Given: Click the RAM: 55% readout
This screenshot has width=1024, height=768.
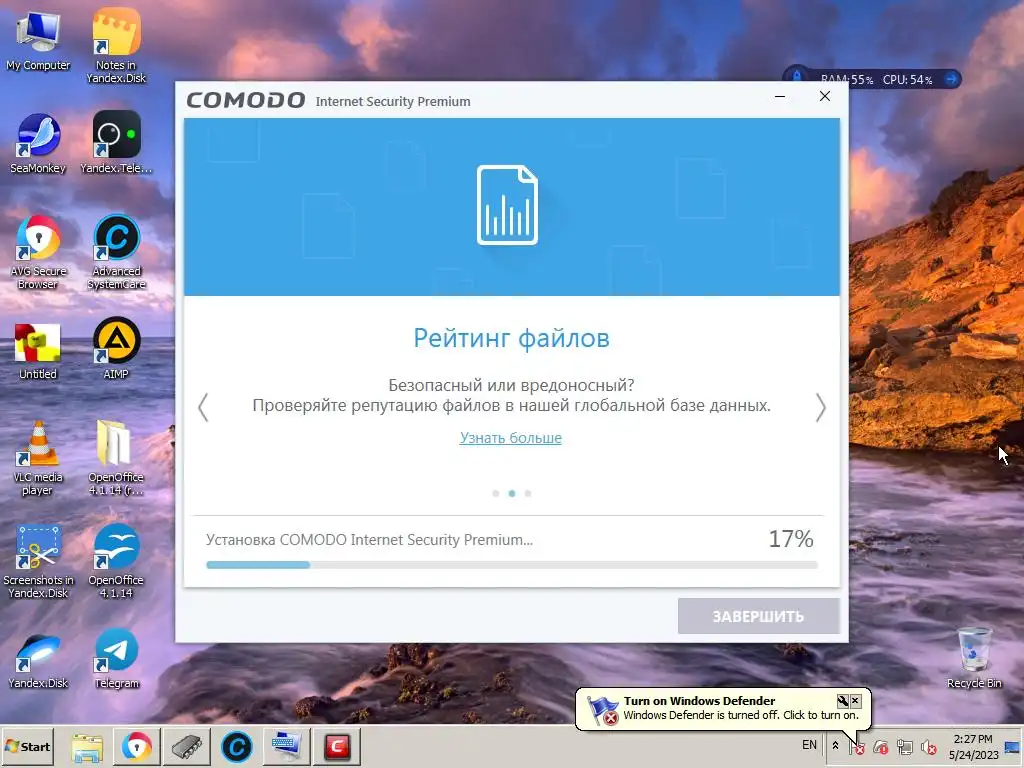Looking at the screenshot, I should [x=847, y=79].
